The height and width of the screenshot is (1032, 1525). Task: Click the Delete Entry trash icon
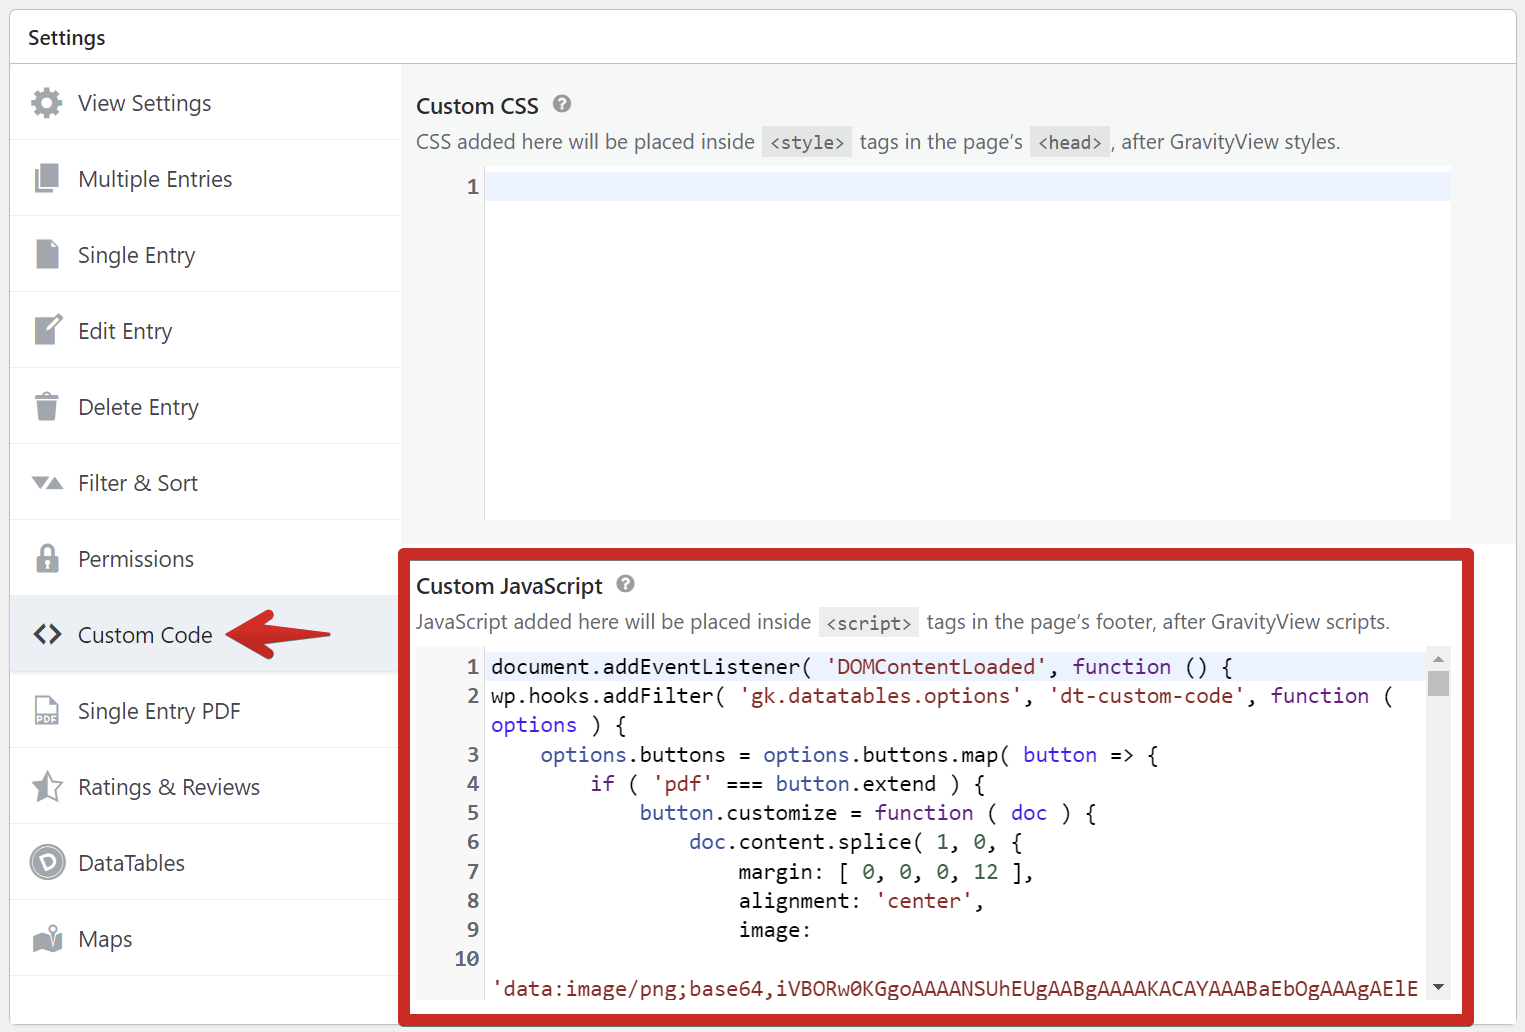46,406
